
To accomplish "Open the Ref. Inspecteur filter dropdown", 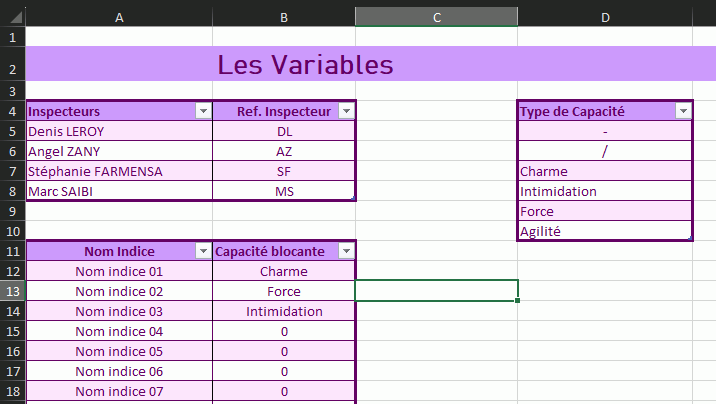I will click(346, 111).
